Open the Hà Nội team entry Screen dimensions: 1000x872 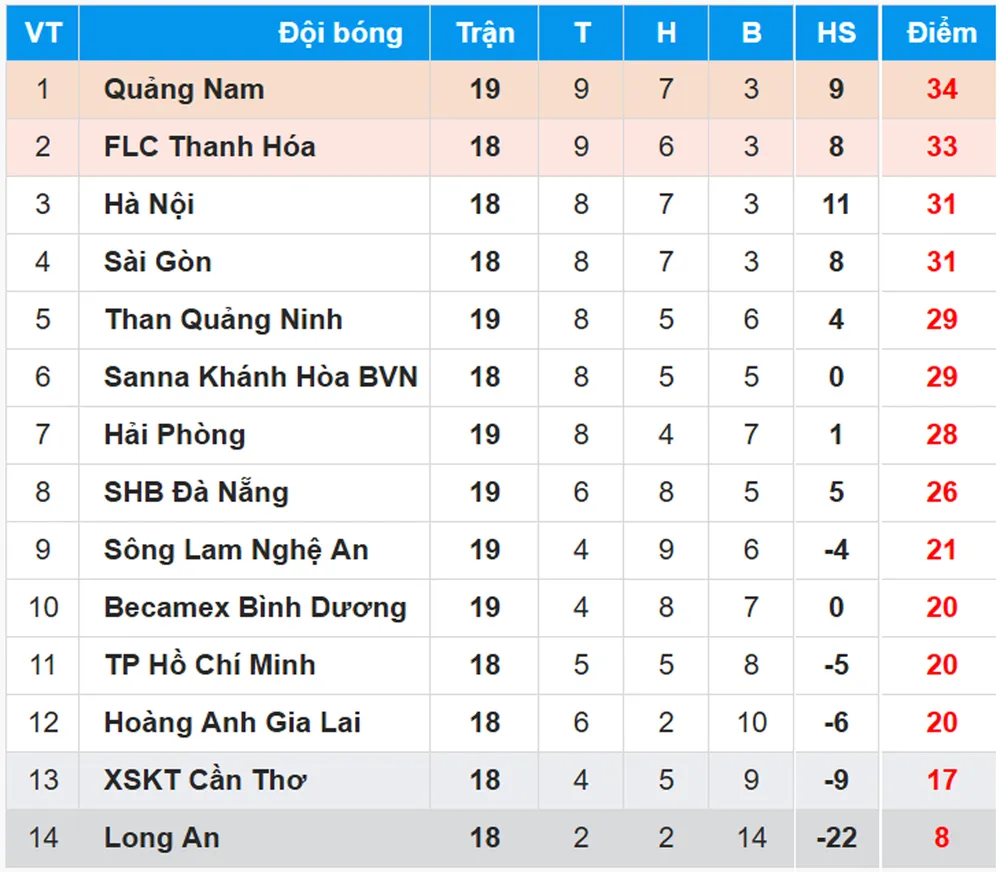point(149,205)
